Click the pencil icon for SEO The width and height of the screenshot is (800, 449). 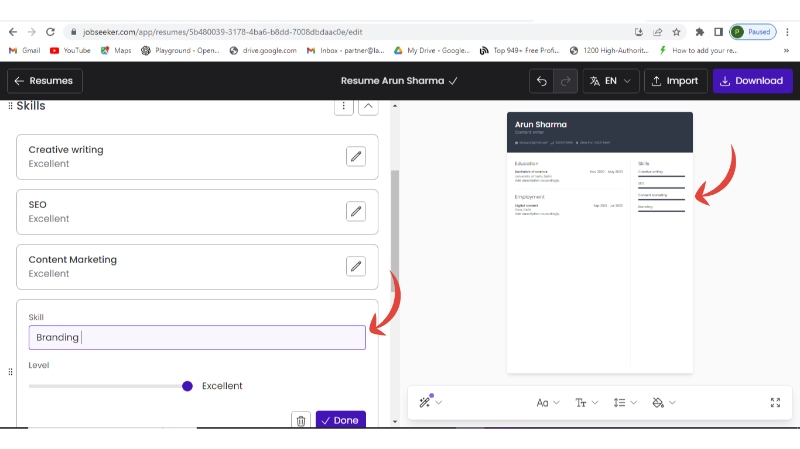click(355, 211)
